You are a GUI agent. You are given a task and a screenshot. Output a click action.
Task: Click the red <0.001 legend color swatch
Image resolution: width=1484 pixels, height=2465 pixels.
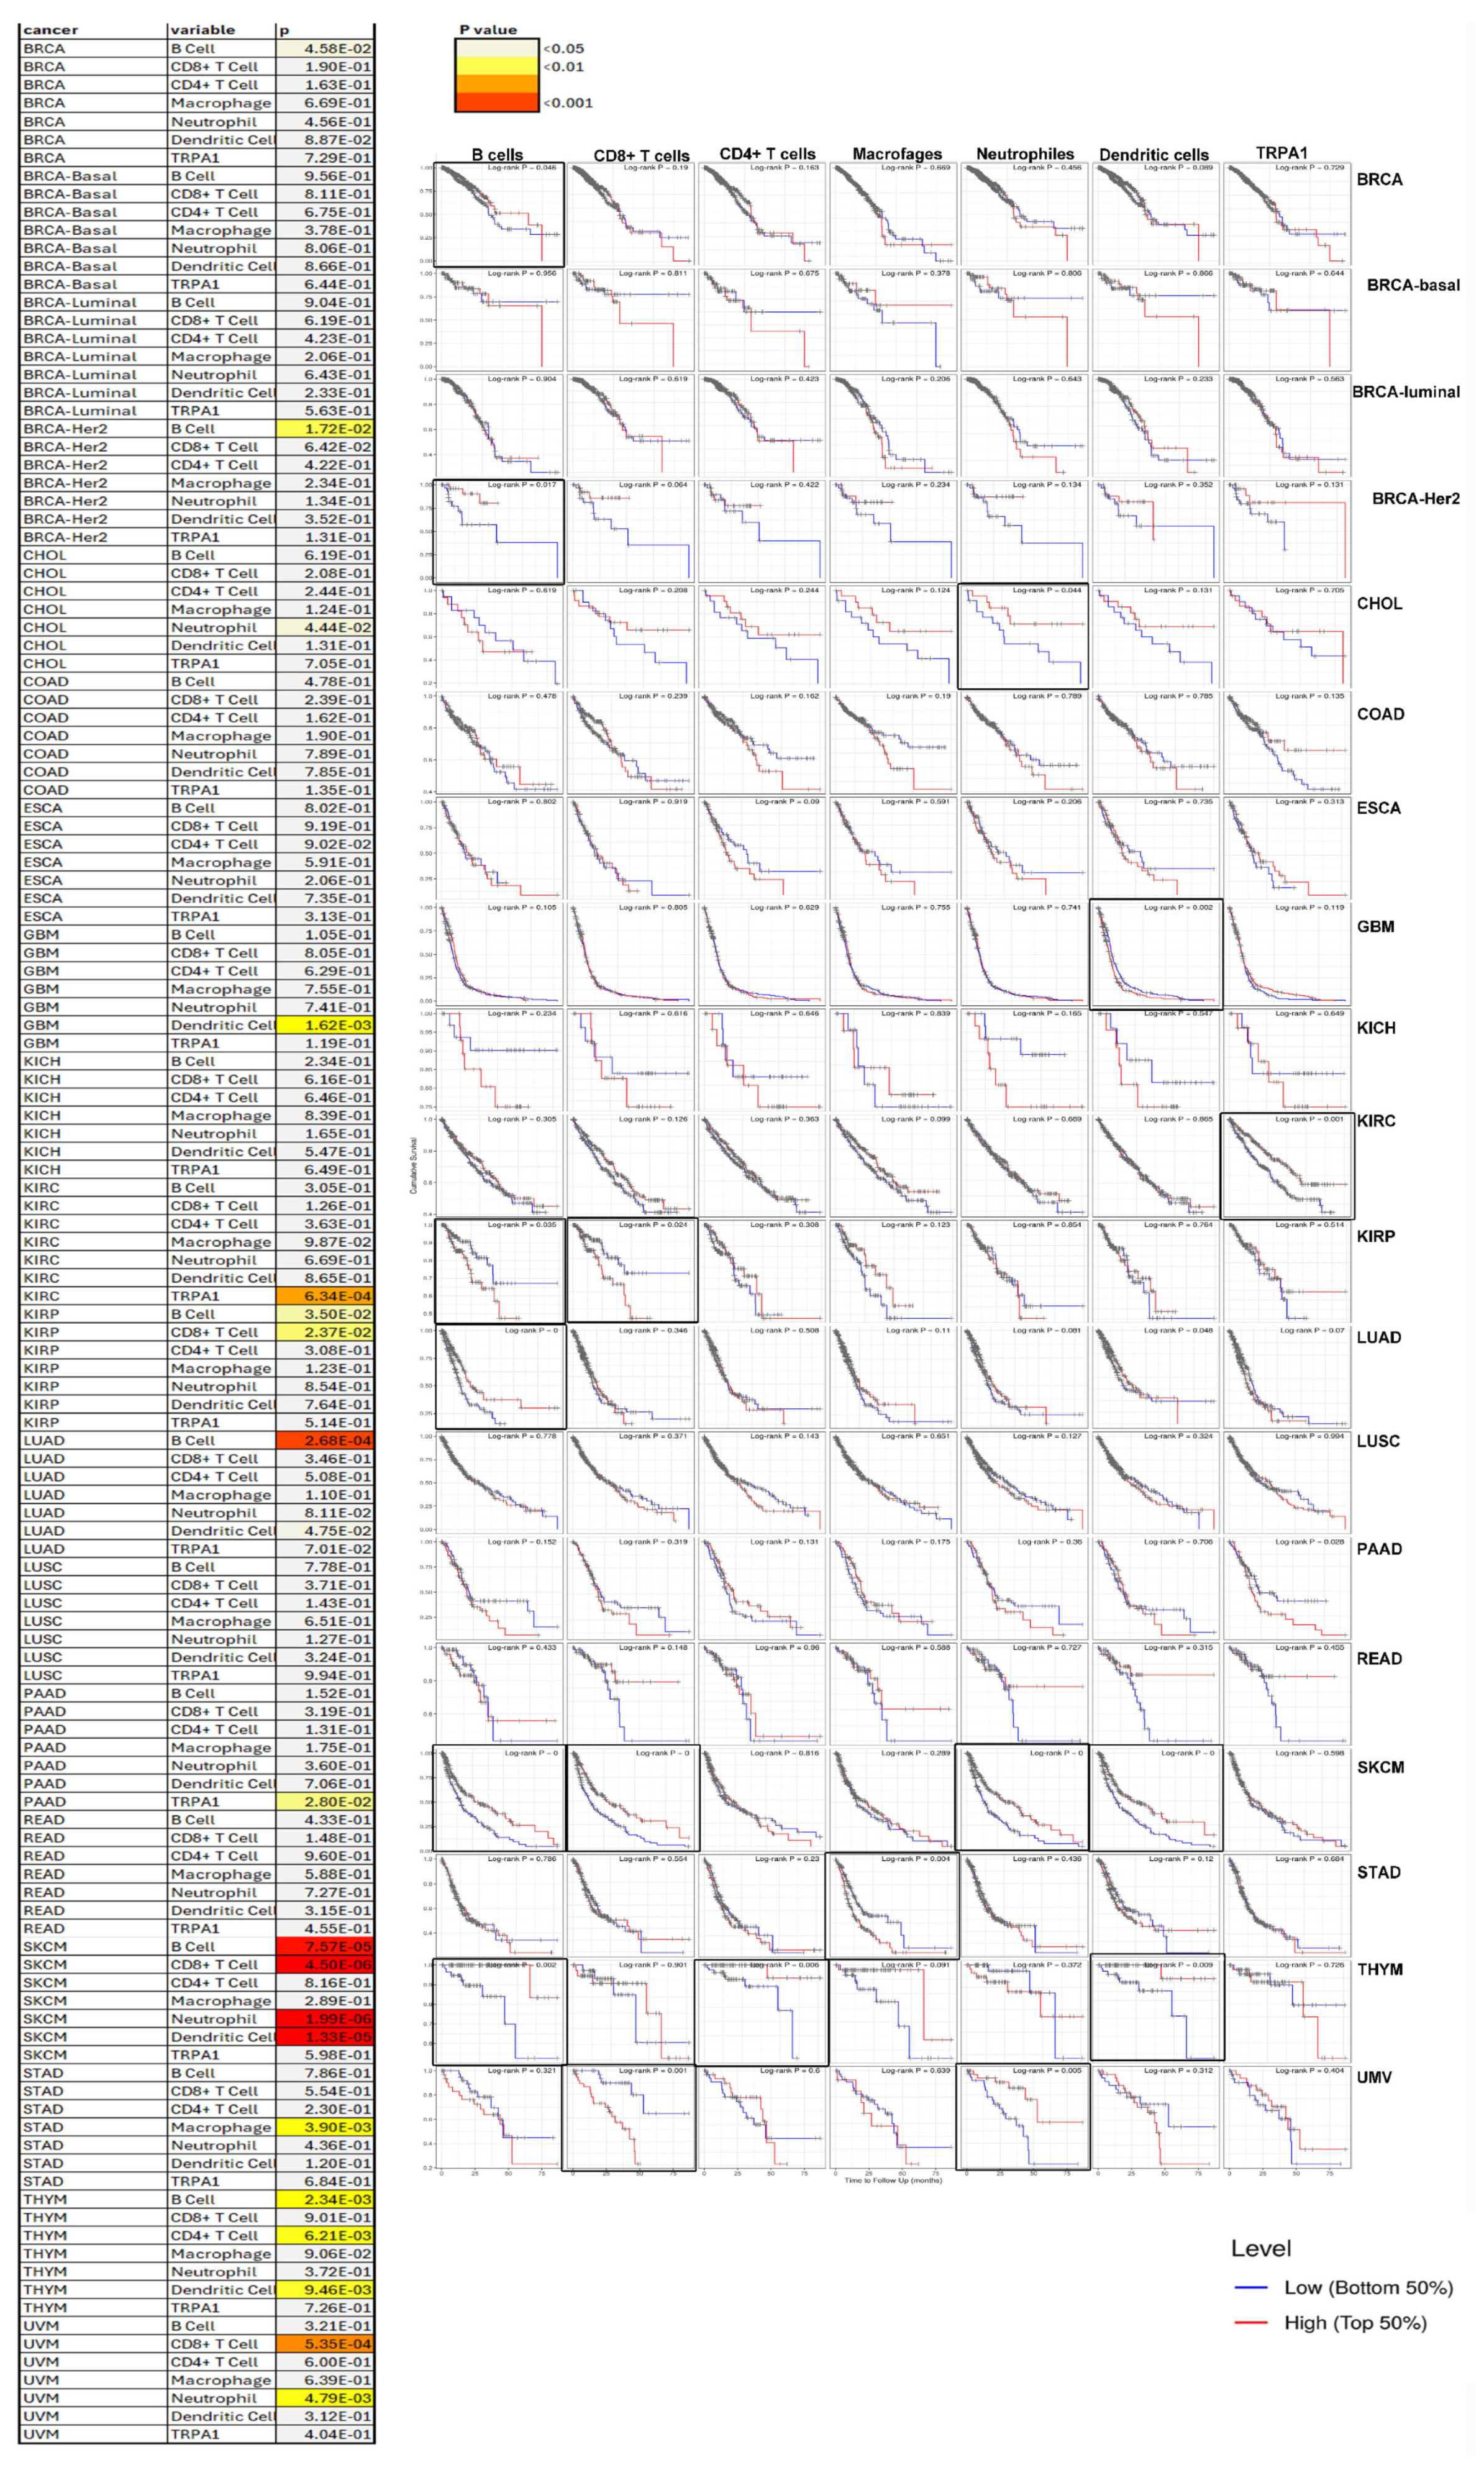click(x=497, y=102)
